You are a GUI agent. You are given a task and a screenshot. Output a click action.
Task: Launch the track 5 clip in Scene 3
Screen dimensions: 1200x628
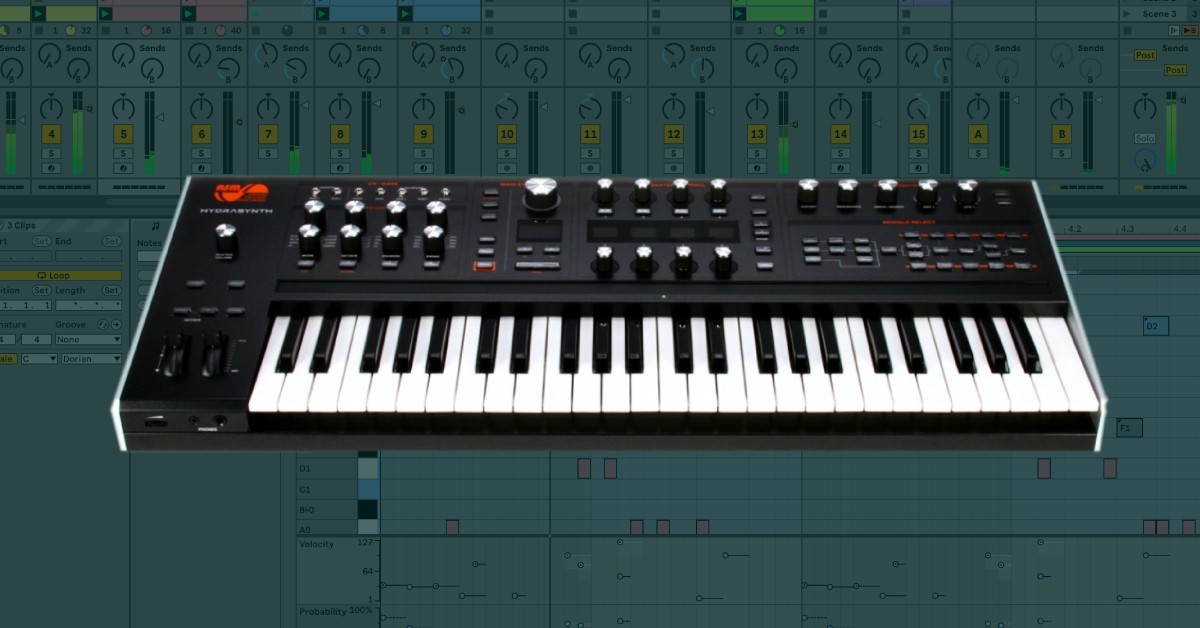(106, 14)
